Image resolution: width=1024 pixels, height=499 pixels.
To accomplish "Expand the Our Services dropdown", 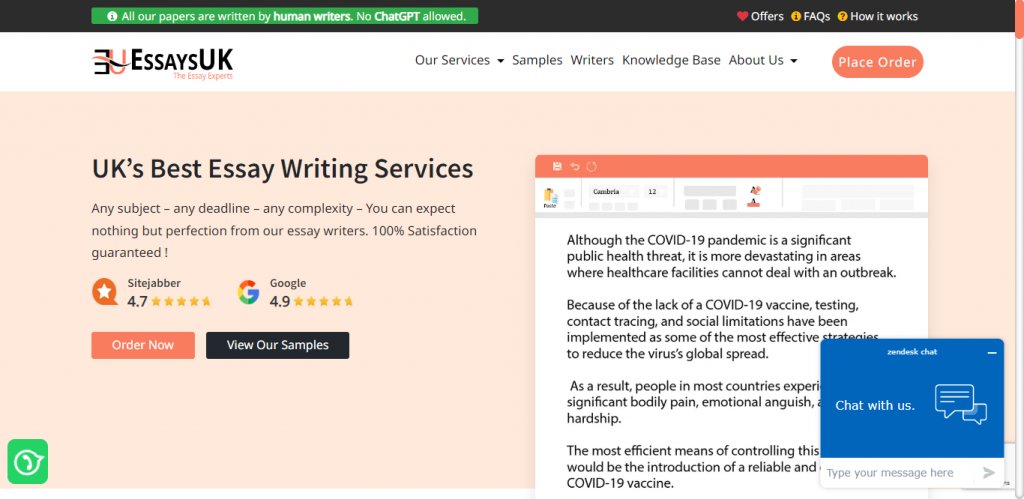I will [x=460, y=60].
